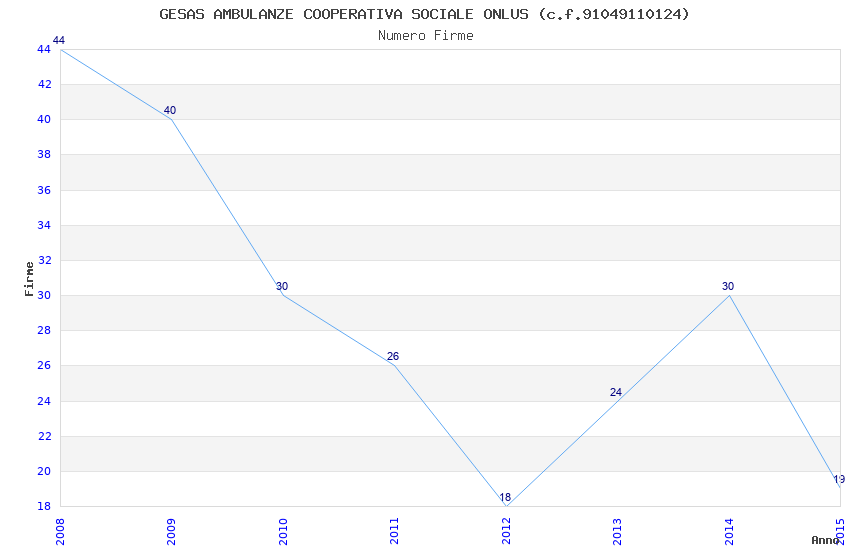The height and width of the screenshot is (550, 850).
Task: Click x-axis year 2014
Action: point(729,532)
